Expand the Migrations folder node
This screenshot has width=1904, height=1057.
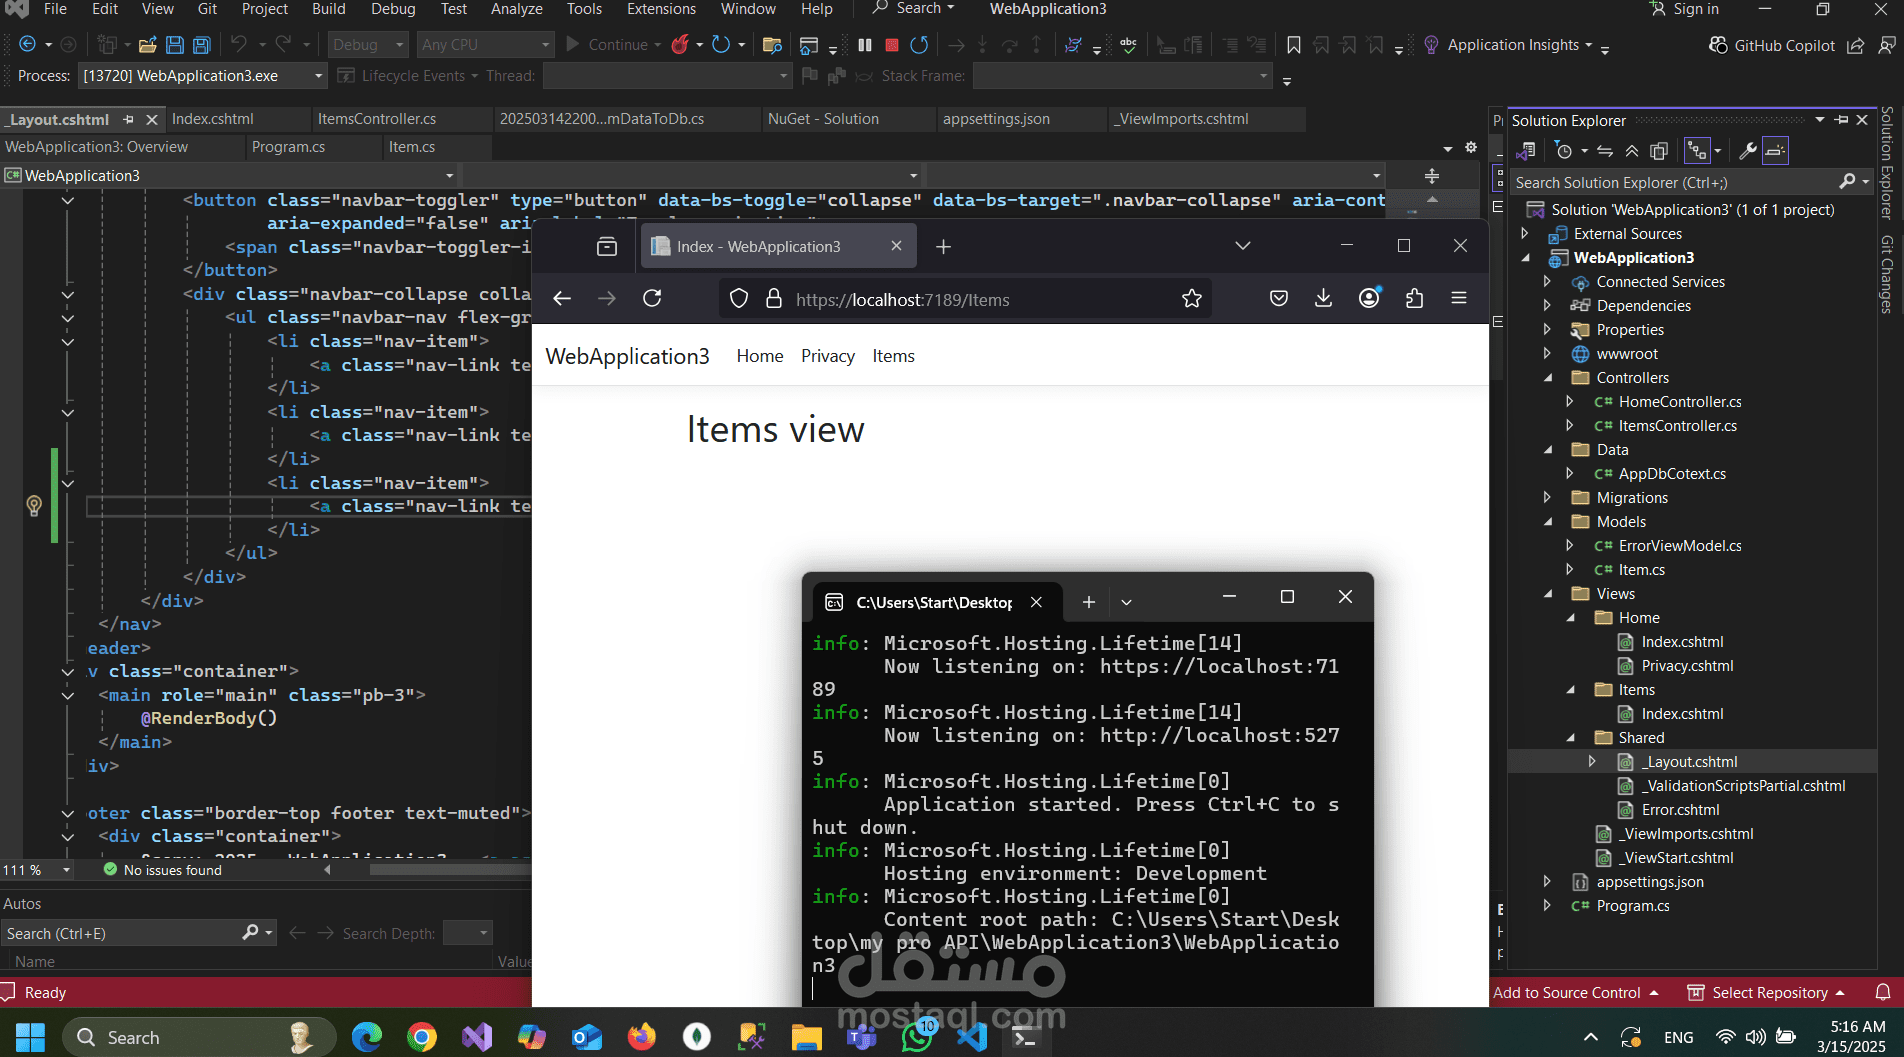1548,498
